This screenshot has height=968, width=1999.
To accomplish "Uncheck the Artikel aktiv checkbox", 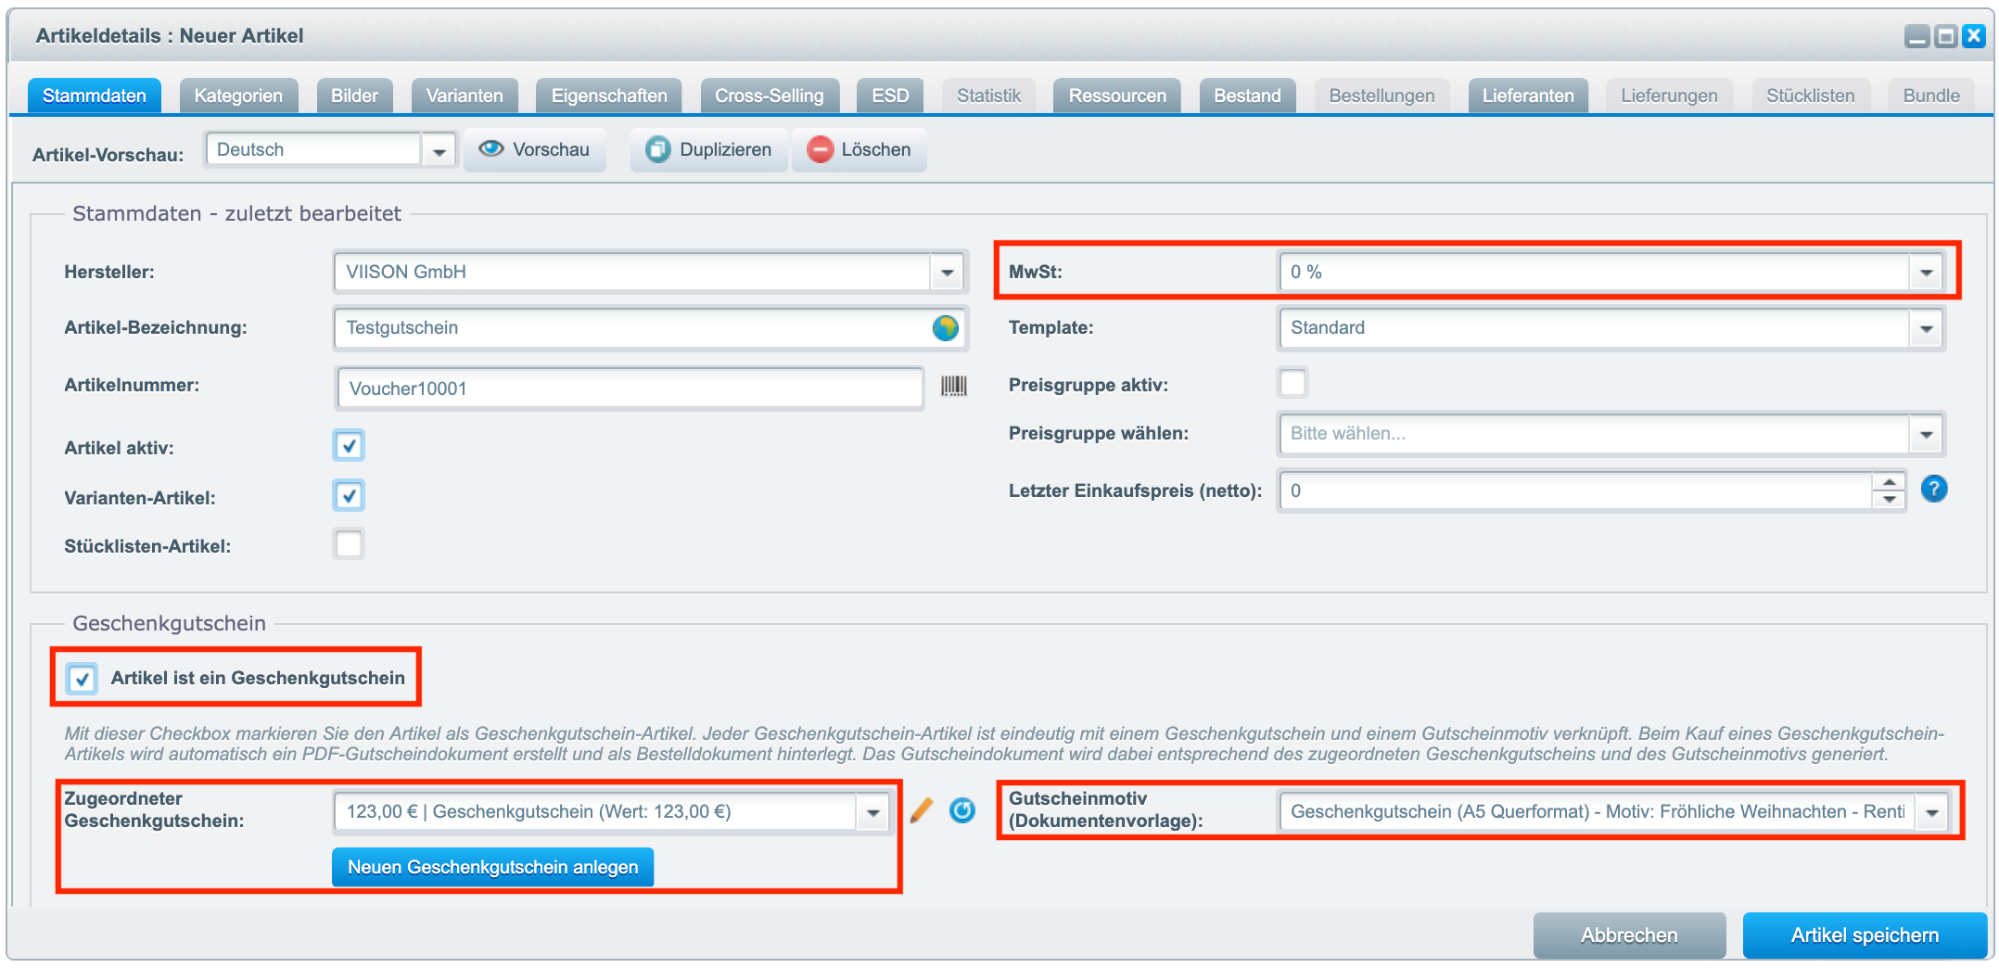I will [349, 446].
